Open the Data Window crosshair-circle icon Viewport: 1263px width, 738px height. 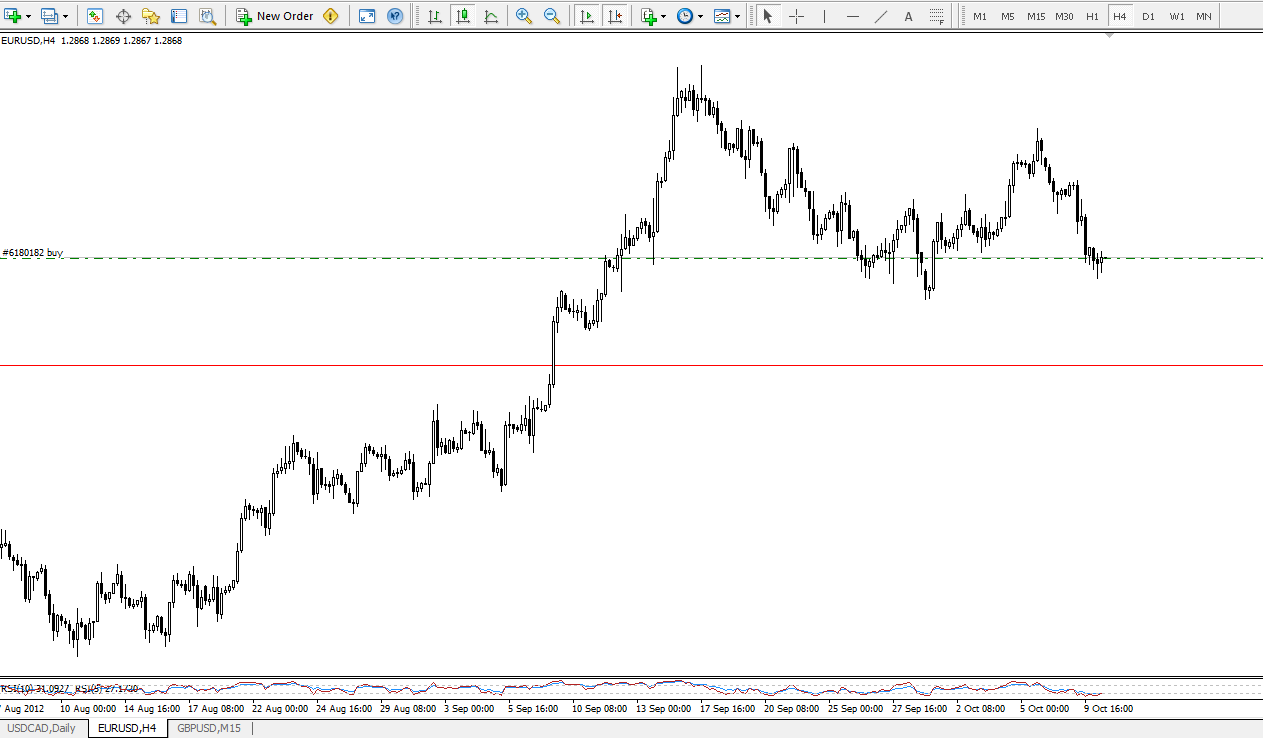(x=123, y=16)
